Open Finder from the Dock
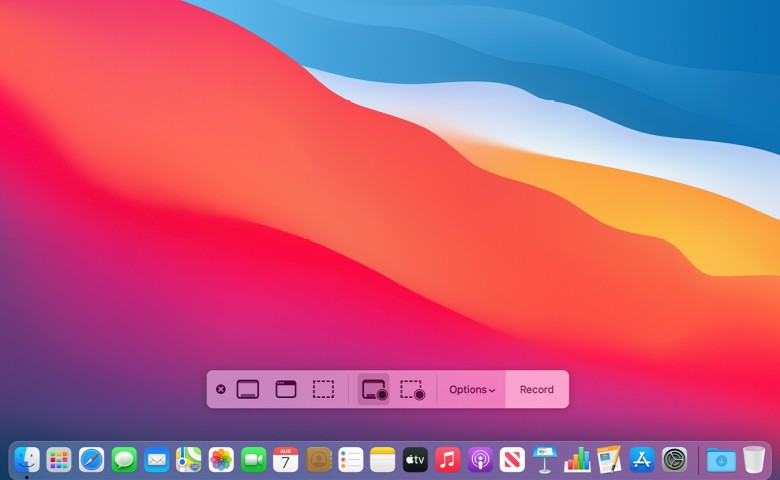The width and height of the screenshot is (780, 480). (x=27, y=459)
